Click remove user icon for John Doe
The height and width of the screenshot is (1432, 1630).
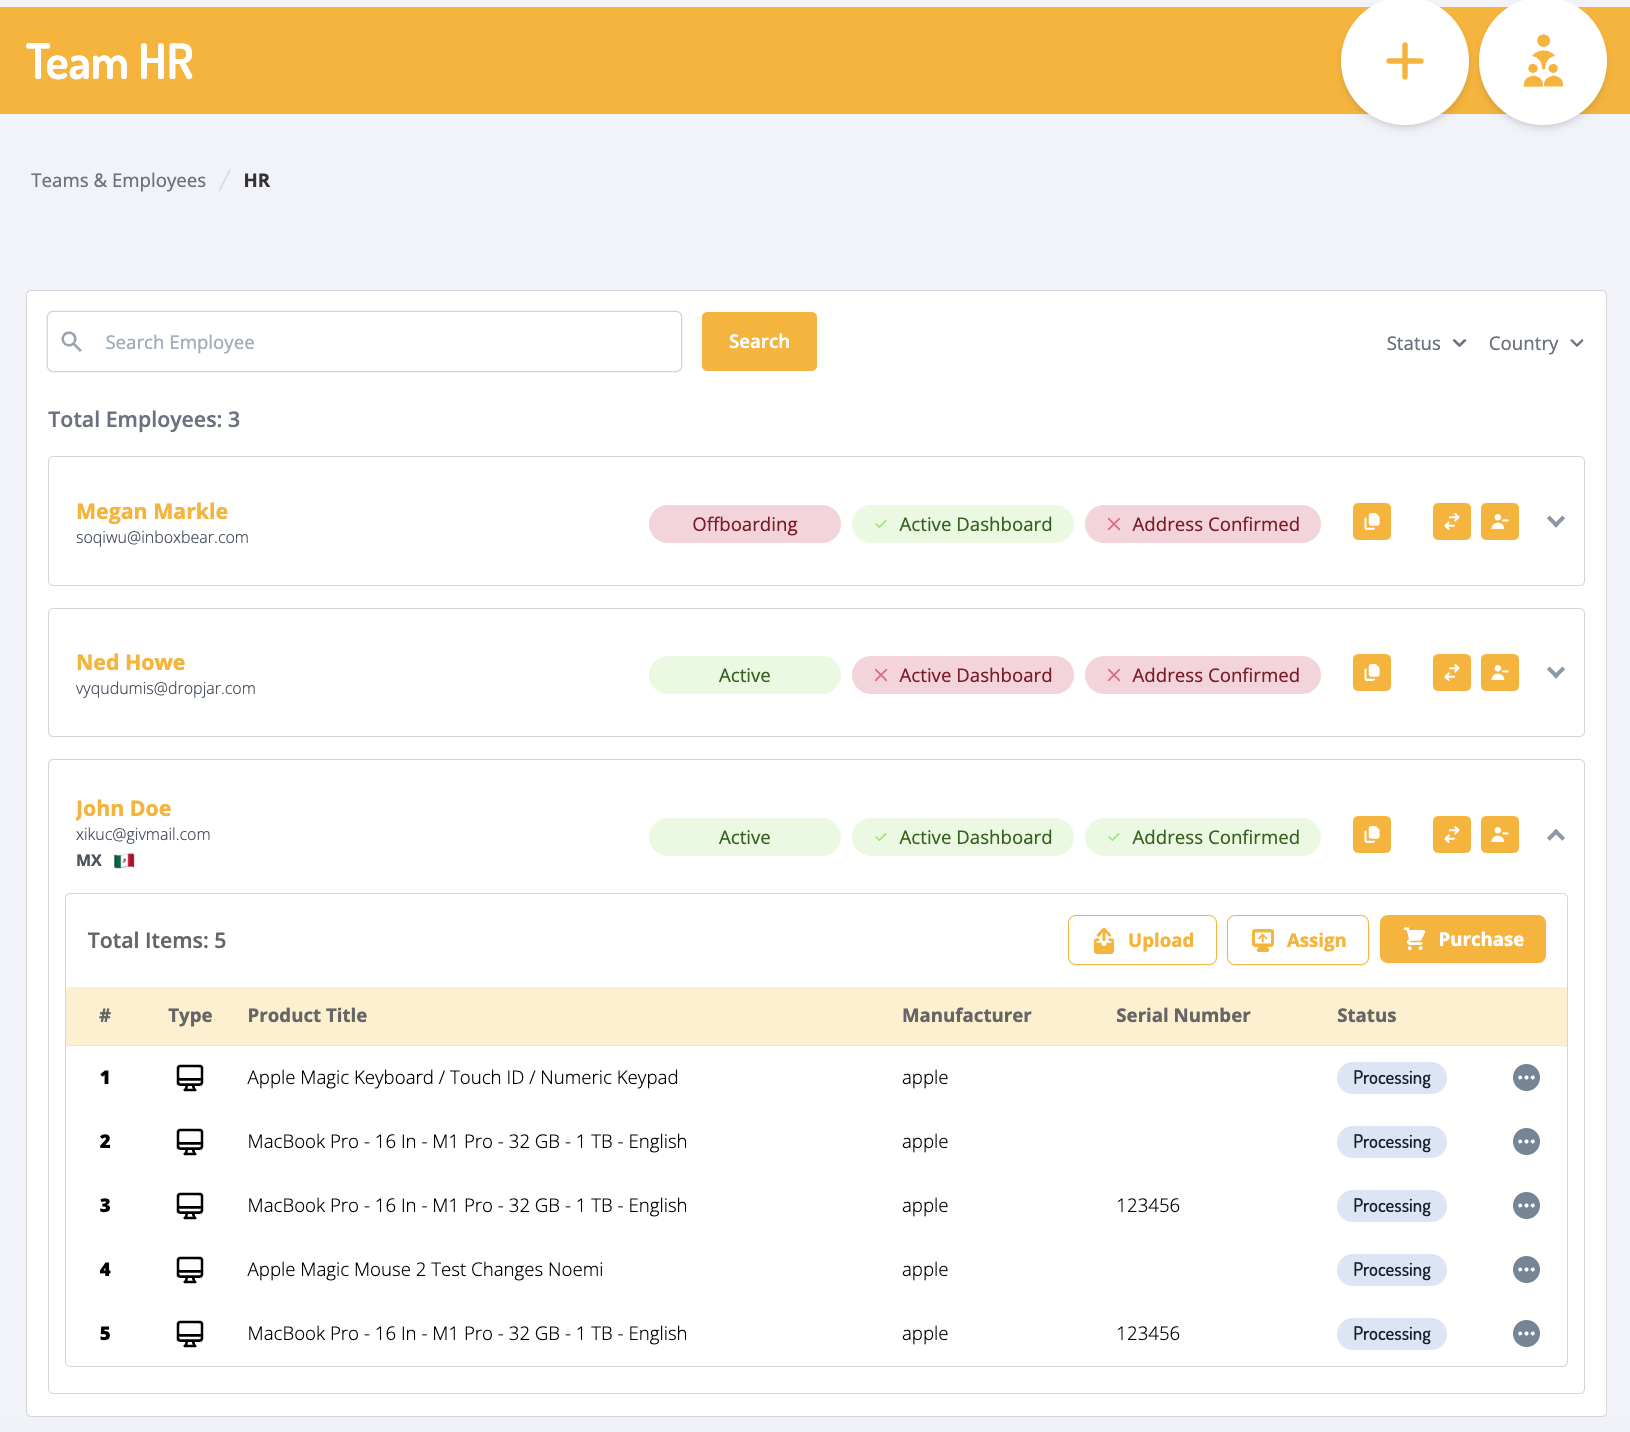pyautogui.click(x=1499, y=835)
